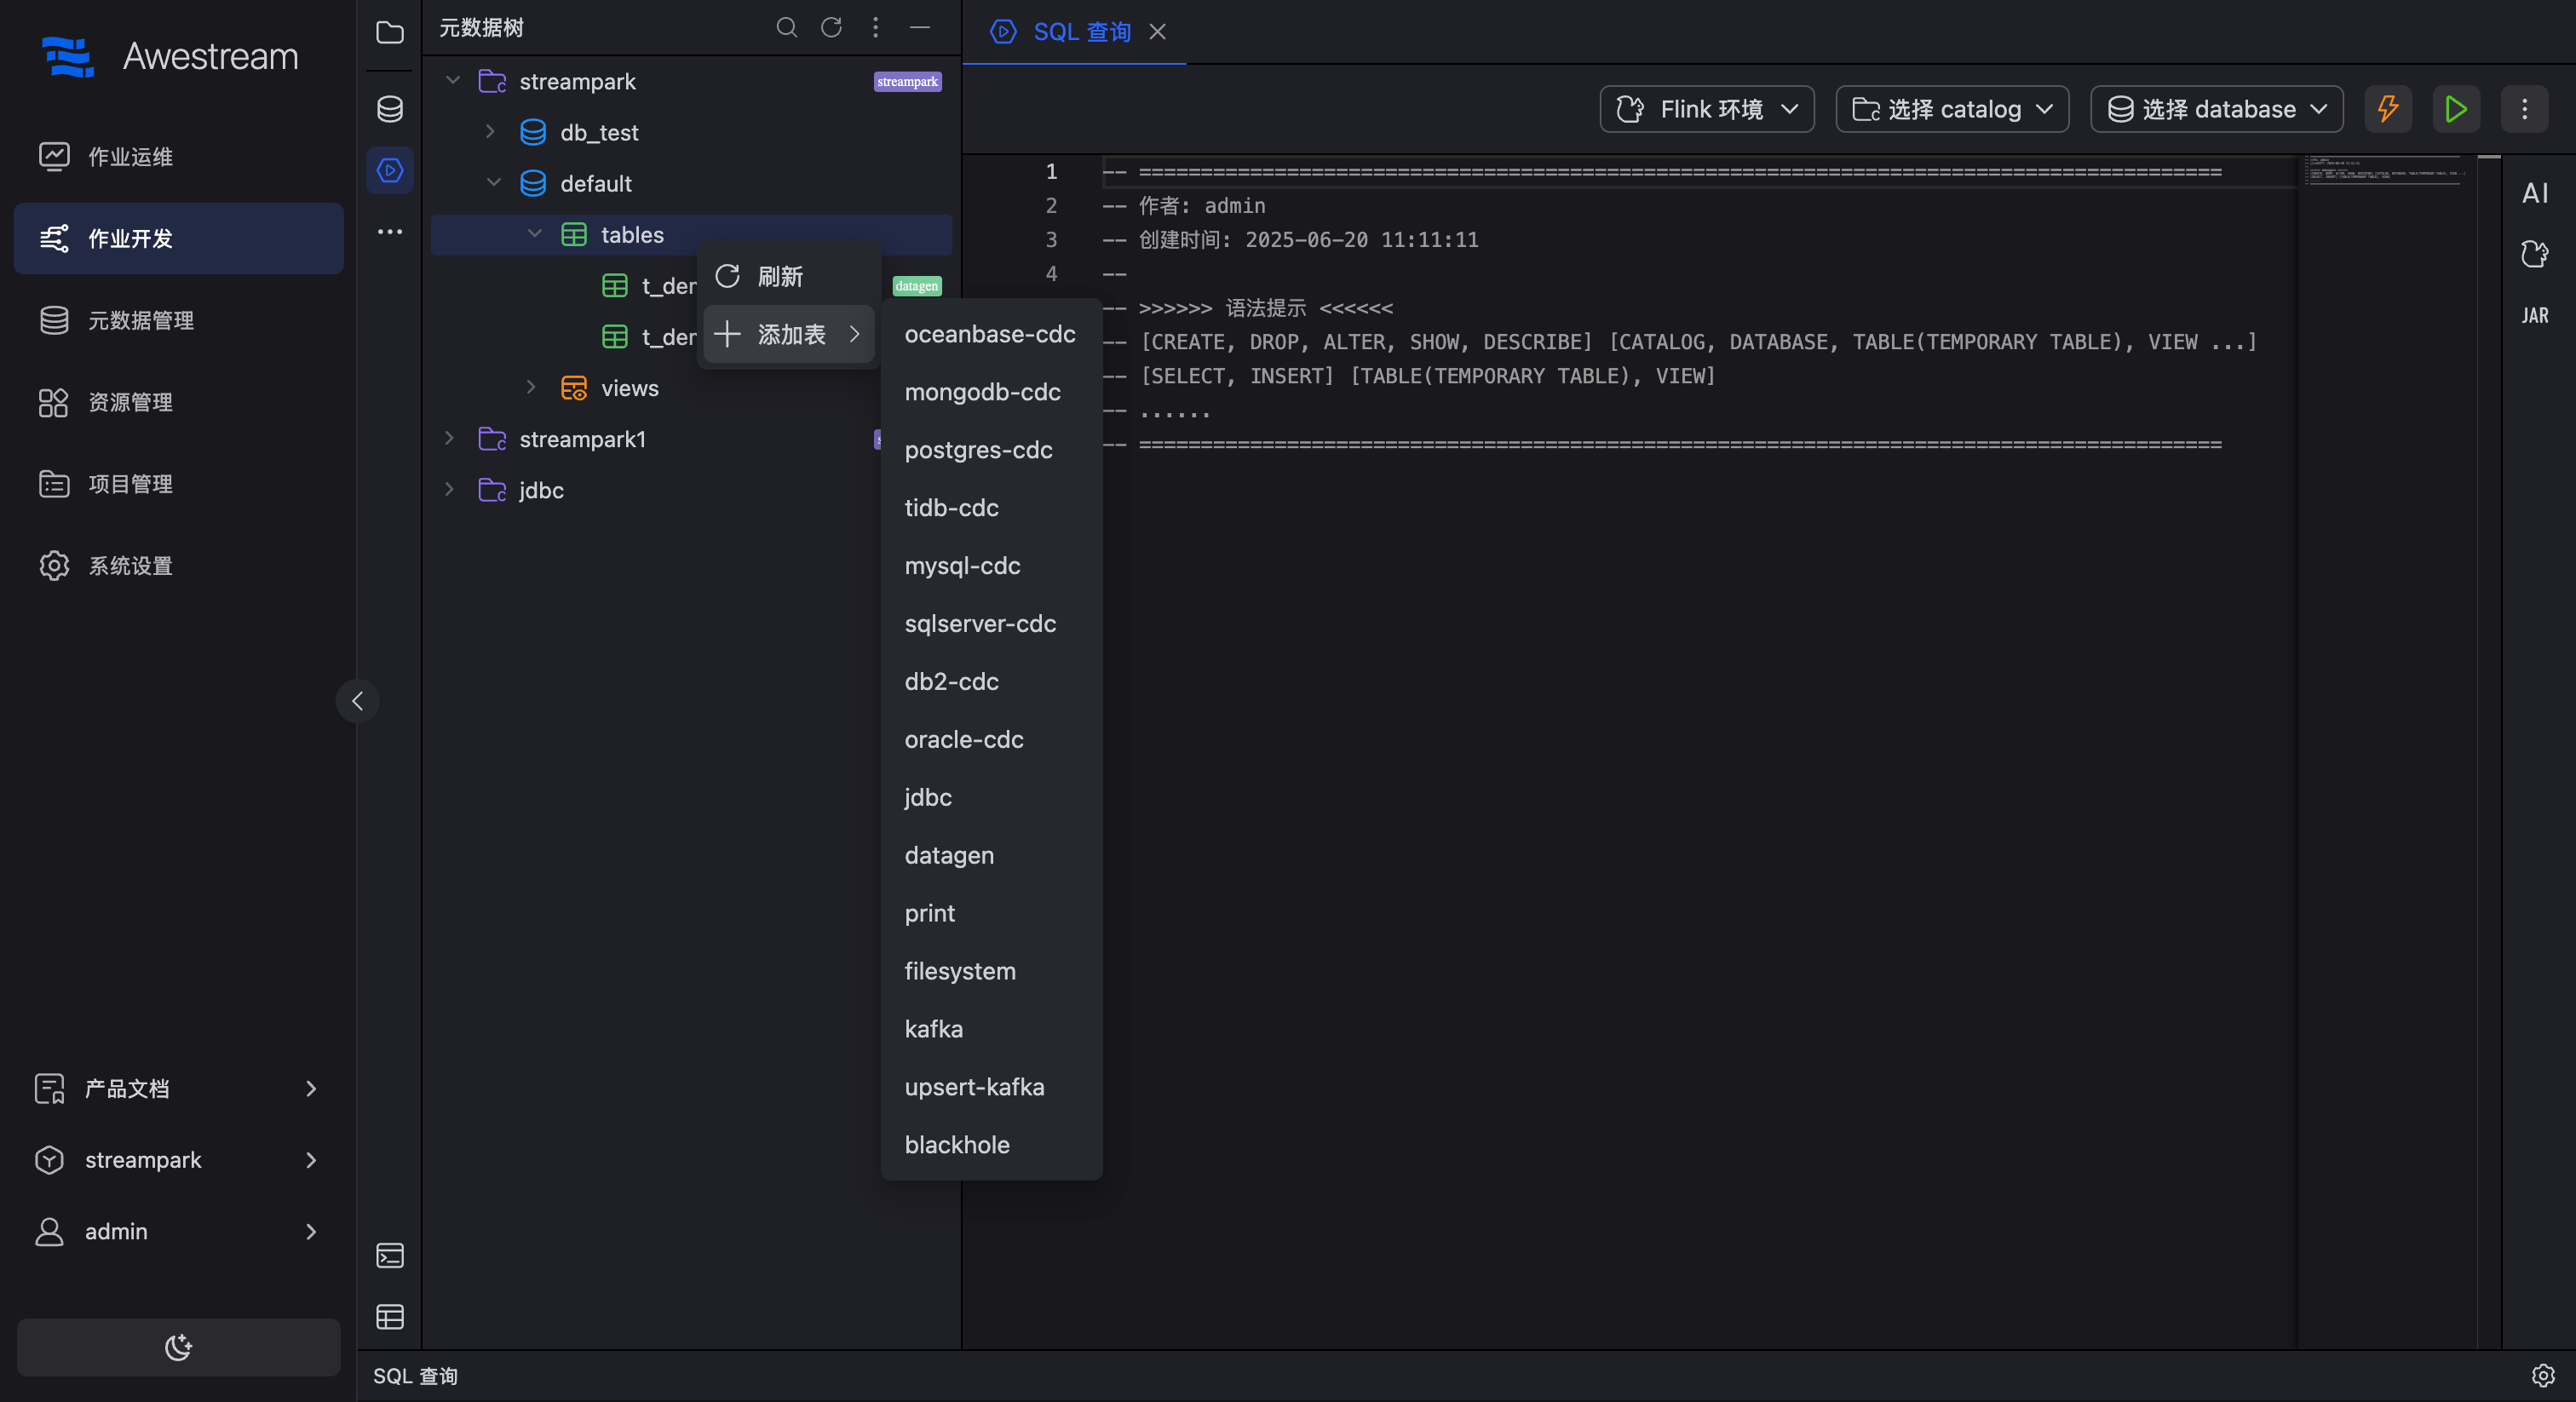Go to 作业开发 in sidebar

pyautogui.click(x=178, y=239)
